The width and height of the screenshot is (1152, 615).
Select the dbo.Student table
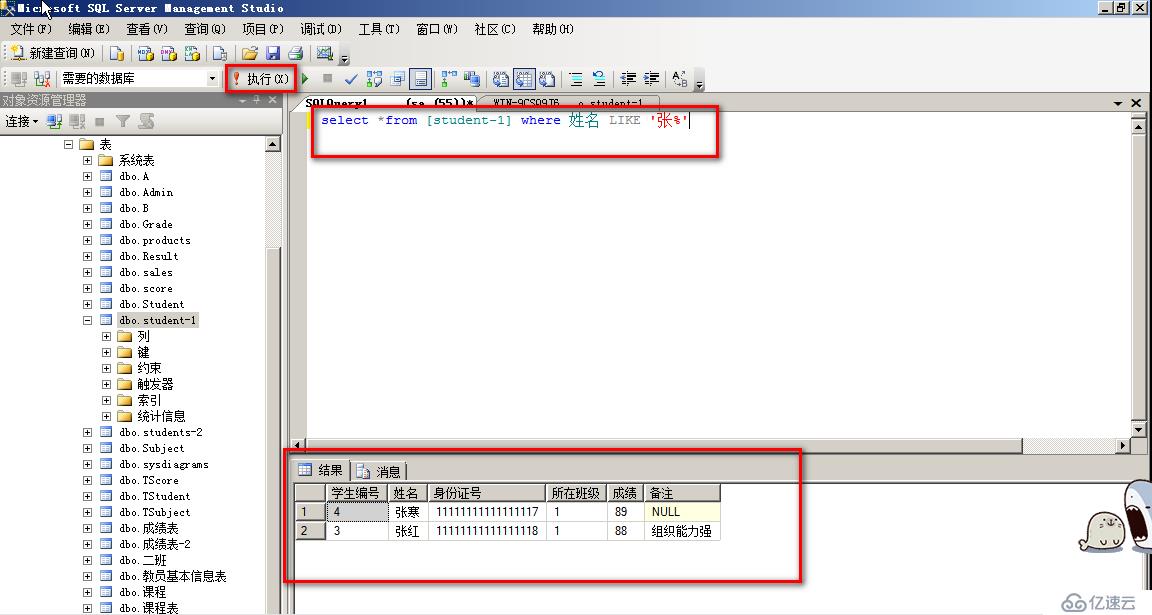click(152, 304)
